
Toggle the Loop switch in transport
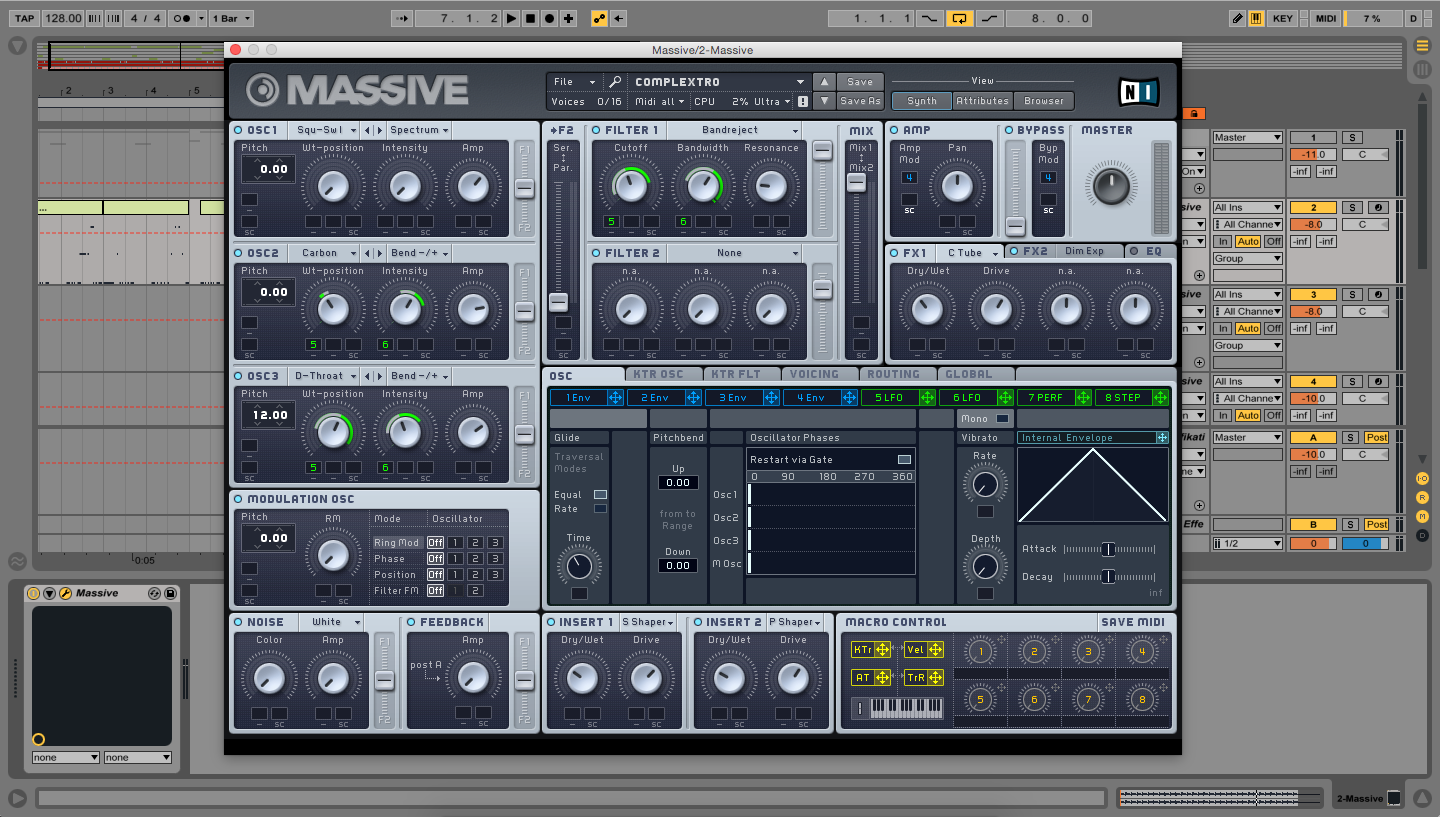(960, 18)
